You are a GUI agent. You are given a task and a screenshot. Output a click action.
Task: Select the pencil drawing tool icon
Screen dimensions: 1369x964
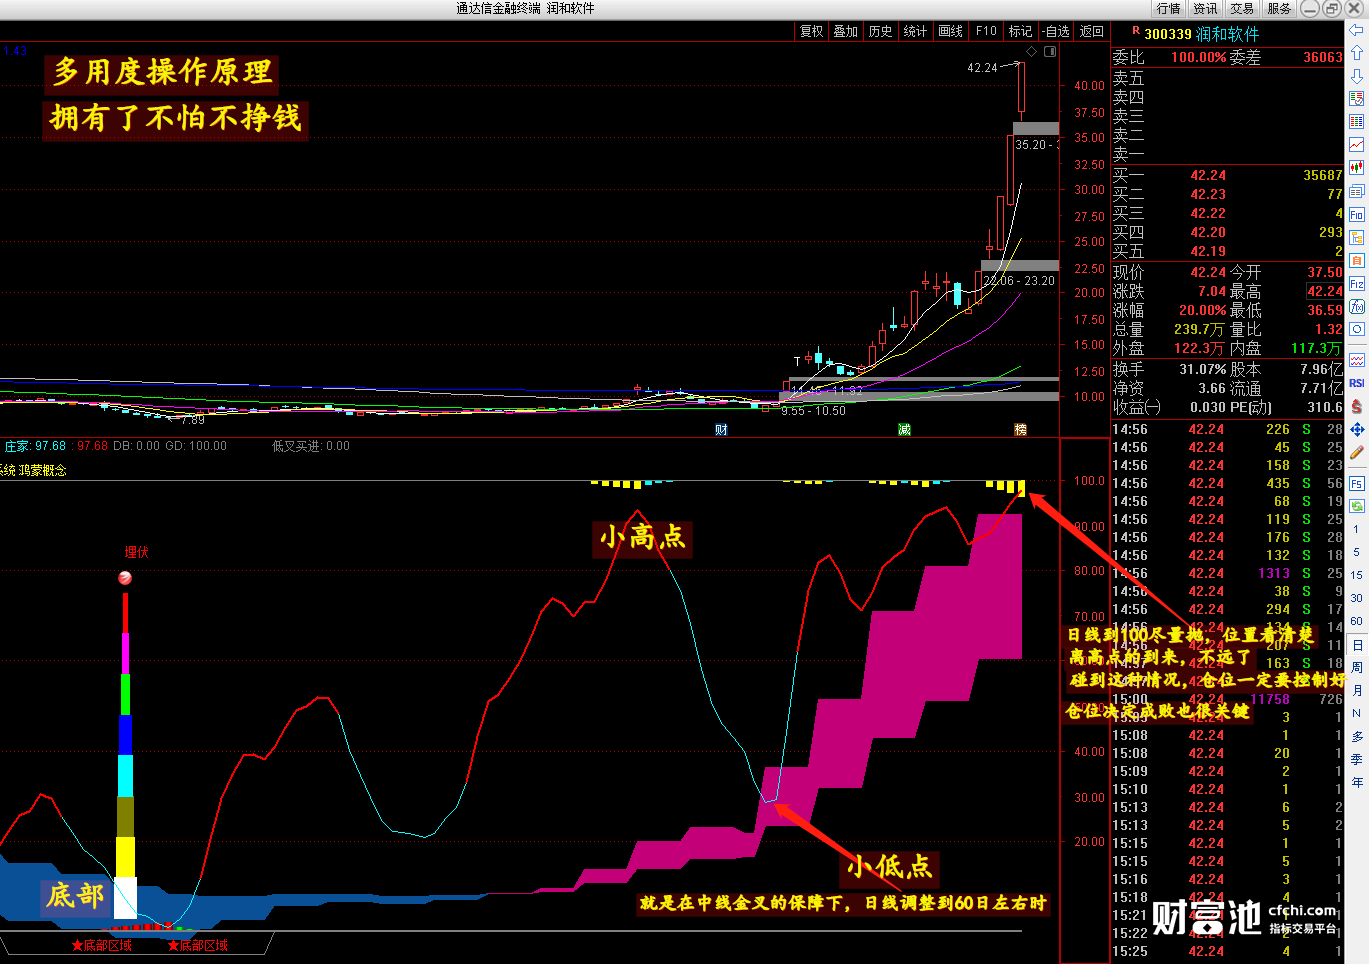[x=1357, y=453]
